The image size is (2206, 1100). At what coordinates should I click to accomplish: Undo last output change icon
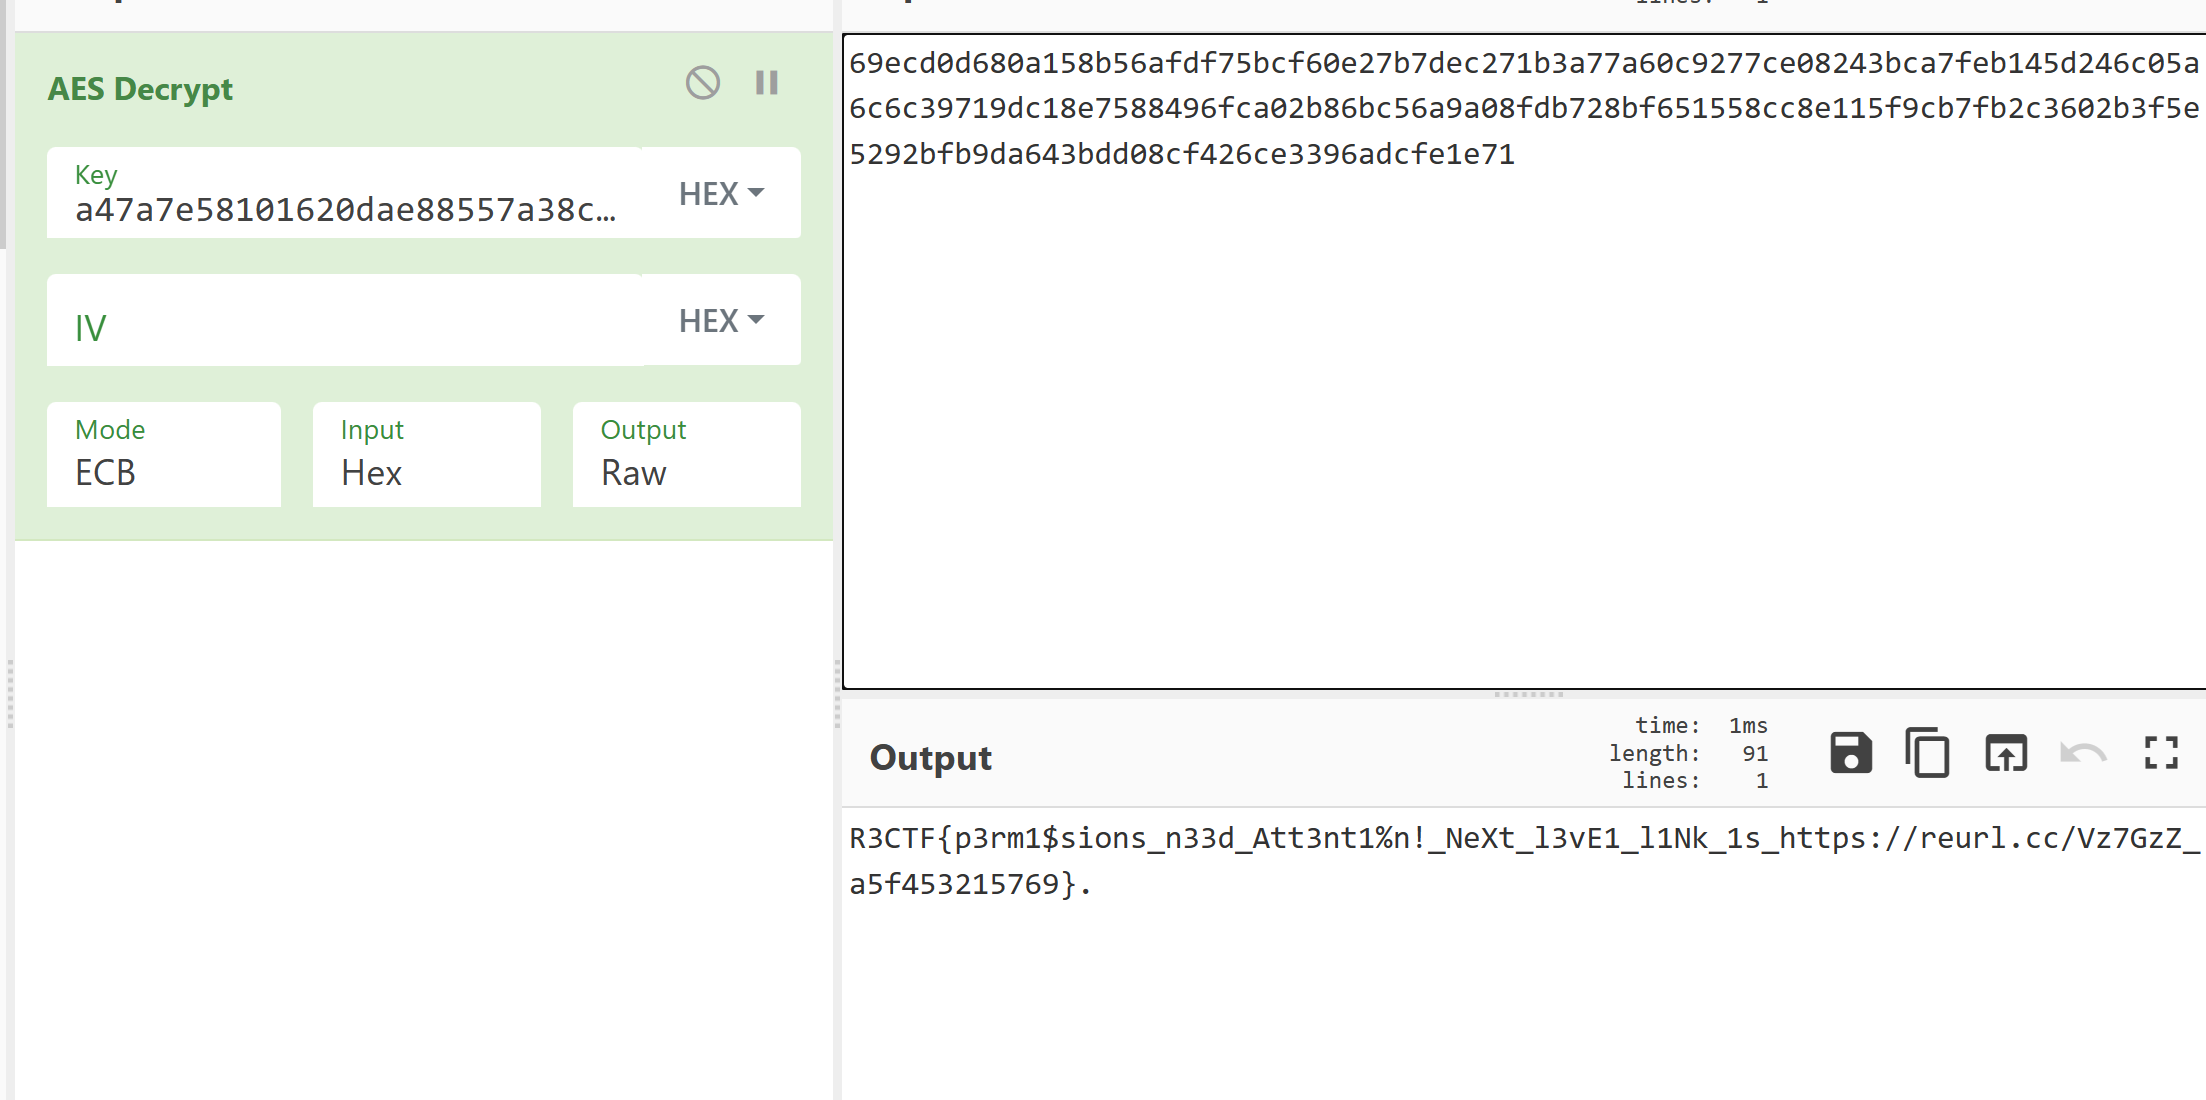(x=2083, y=753)
